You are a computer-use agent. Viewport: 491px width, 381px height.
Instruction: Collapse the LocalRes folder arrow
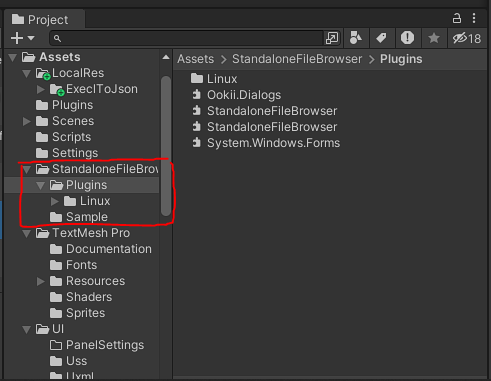coord(26,73)
